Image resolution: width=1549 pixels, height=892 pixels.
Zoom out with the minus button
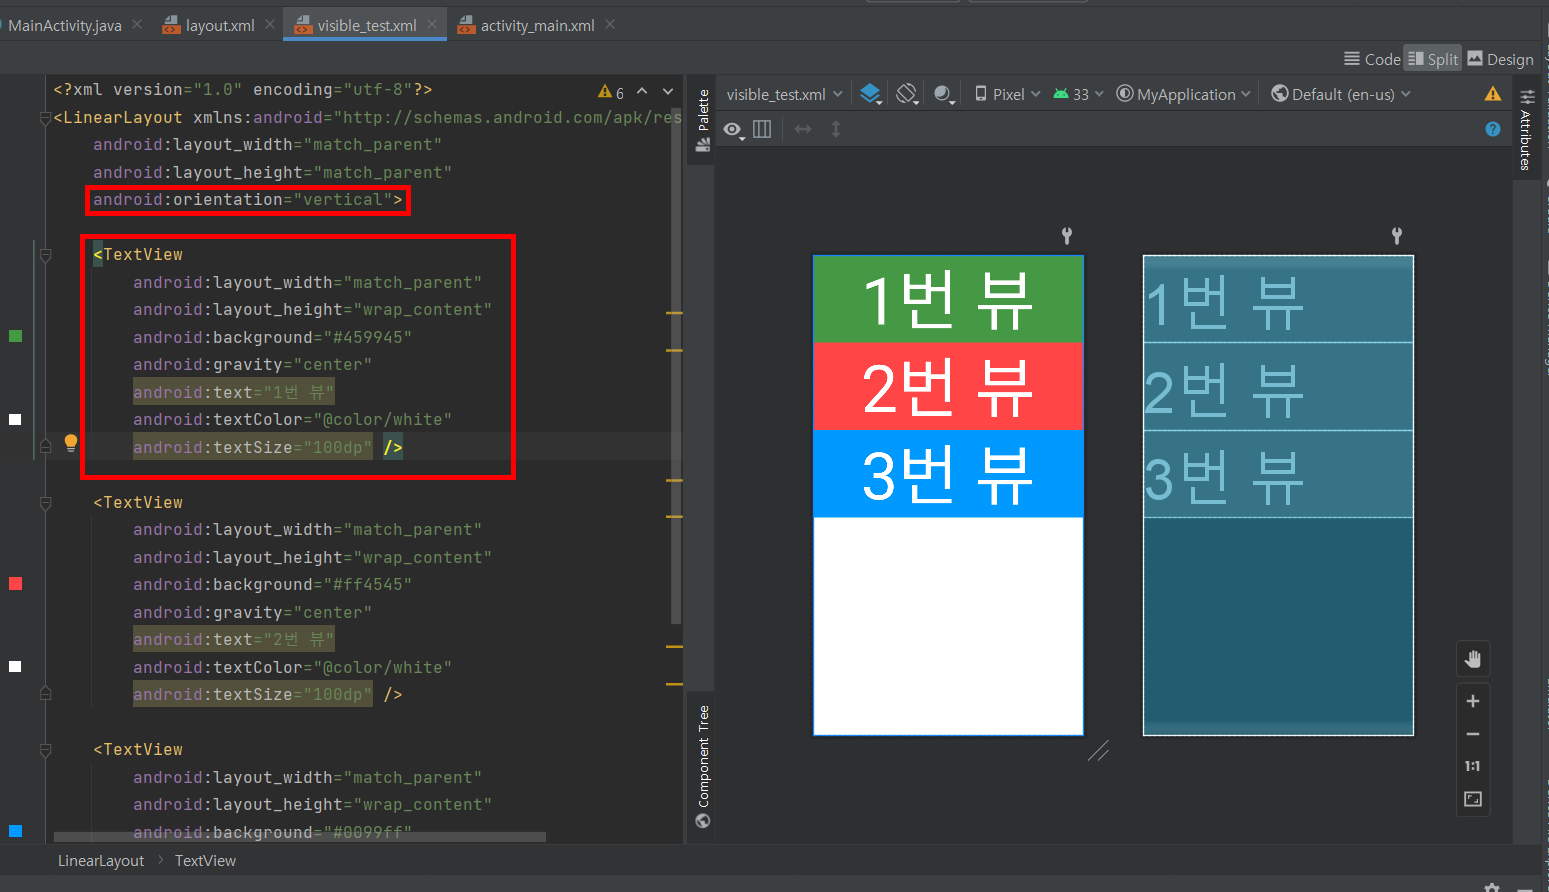[1473, 734]
